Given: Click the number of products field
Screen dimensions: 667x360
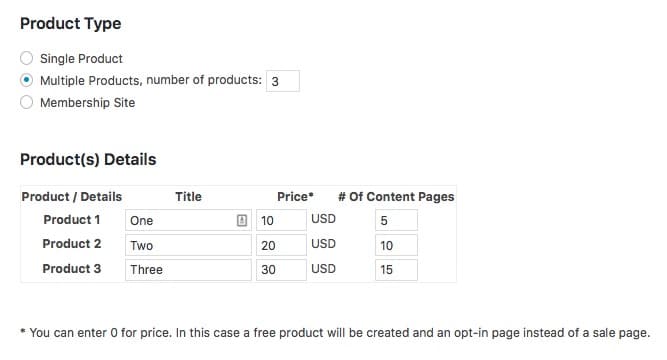Looking at the screenshot, I should [x=283, y=81].
